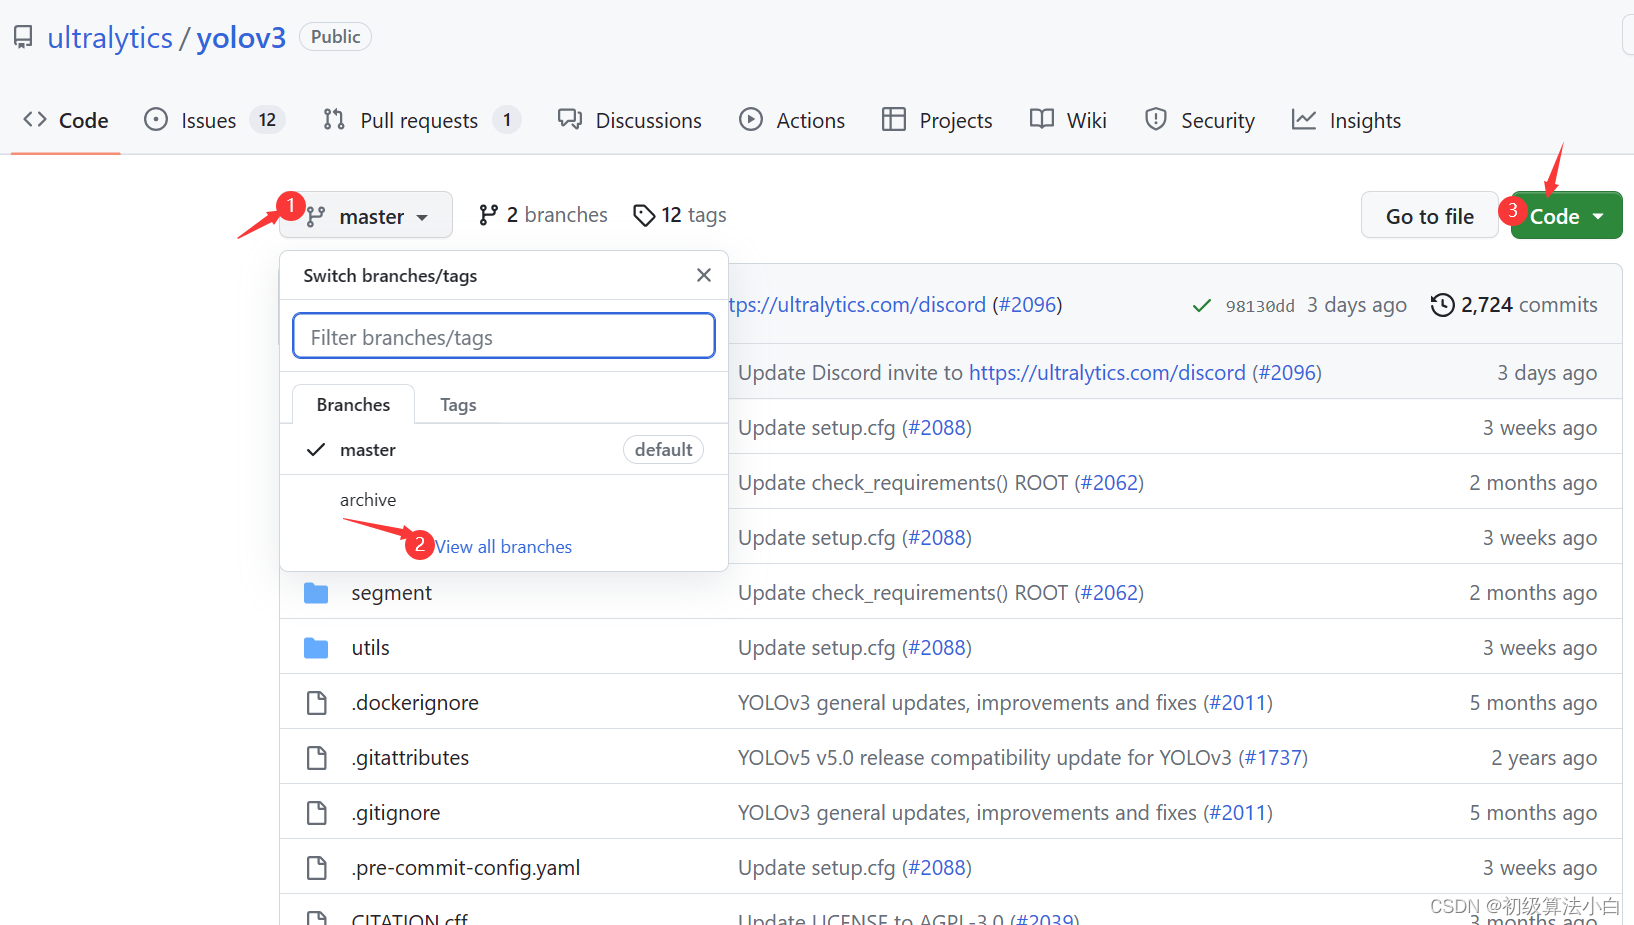Open the 12 tags link
The height and width of the screenshot is (925, 1634).
[x=680, y=215]
